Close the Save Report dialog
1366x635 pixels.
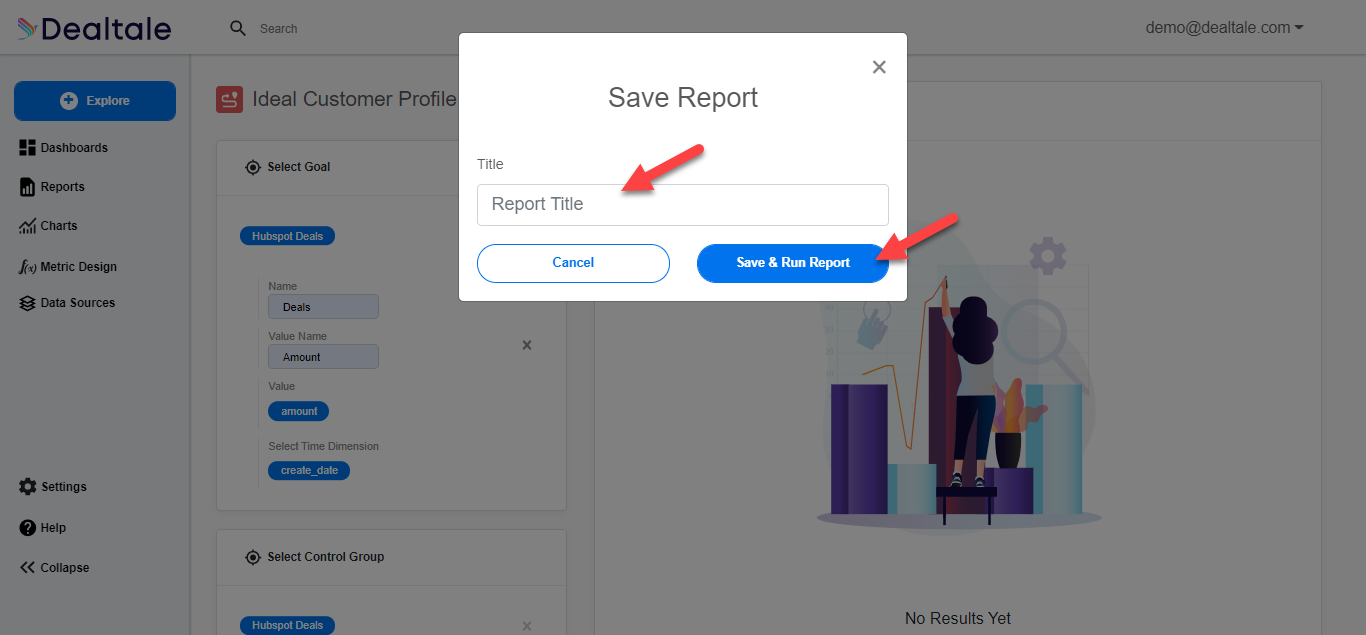(x=879, y=67)
